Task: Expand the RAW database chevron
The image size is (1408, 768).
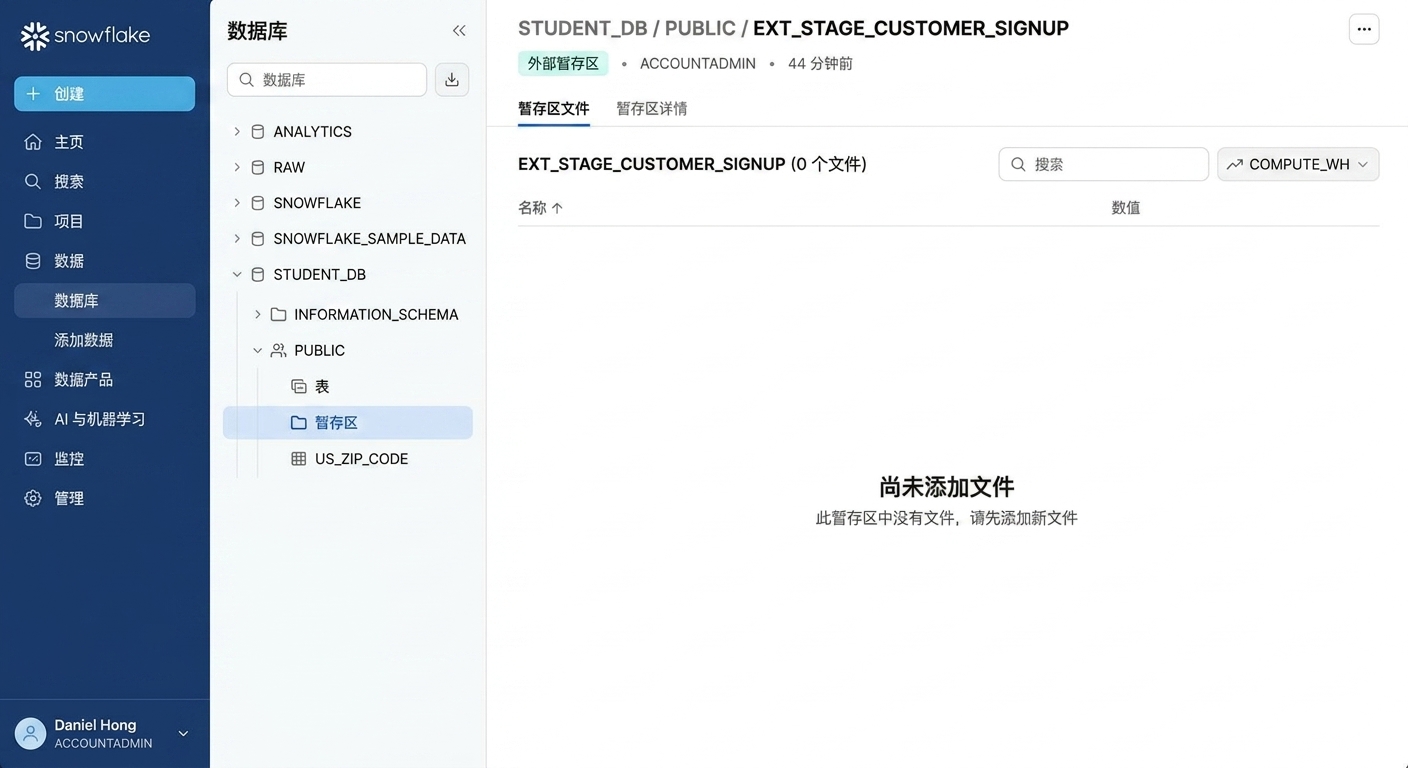Action: point(237,167)
